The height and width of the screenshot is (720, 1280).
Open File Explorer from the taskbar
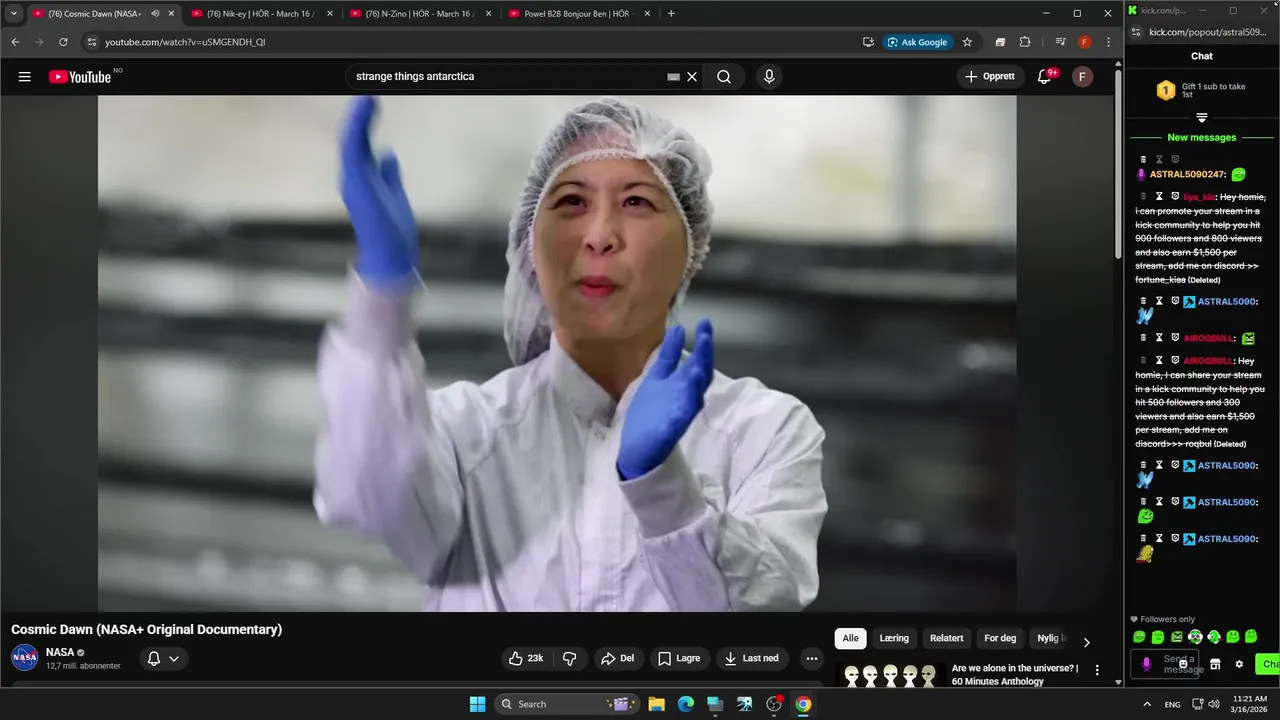(x=656, y=704)
